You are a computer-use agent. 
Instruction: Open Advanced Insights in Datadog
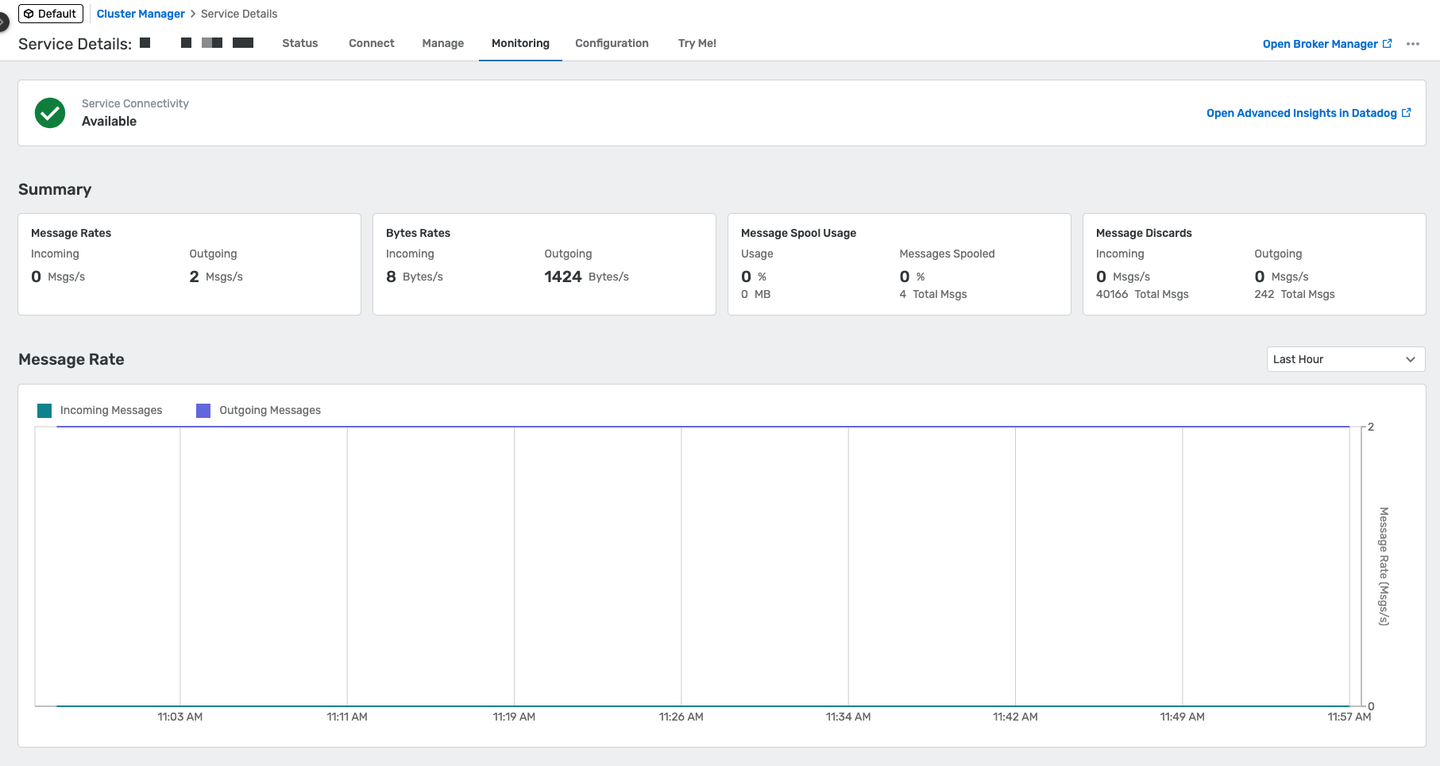click(x=1309, y=113)
